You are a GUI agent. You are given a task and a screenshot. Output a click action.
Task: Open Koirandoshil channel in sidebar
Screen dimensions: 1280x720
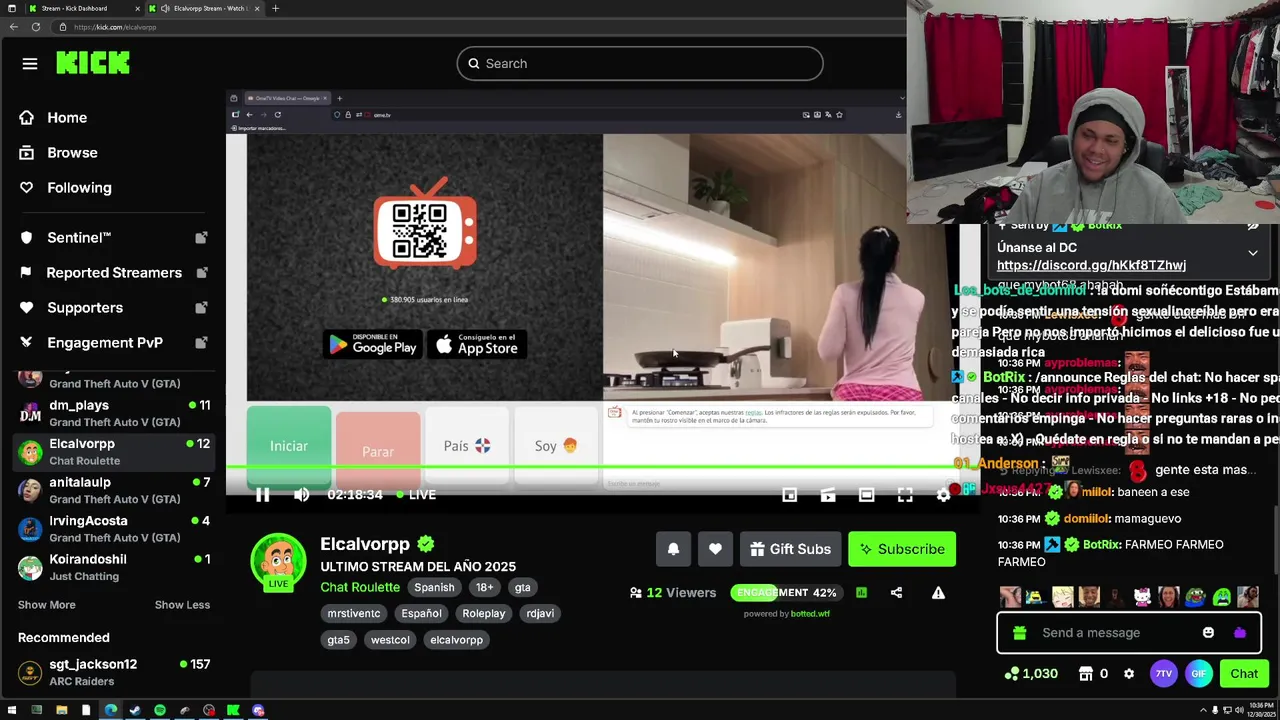(x=114, y=567)
